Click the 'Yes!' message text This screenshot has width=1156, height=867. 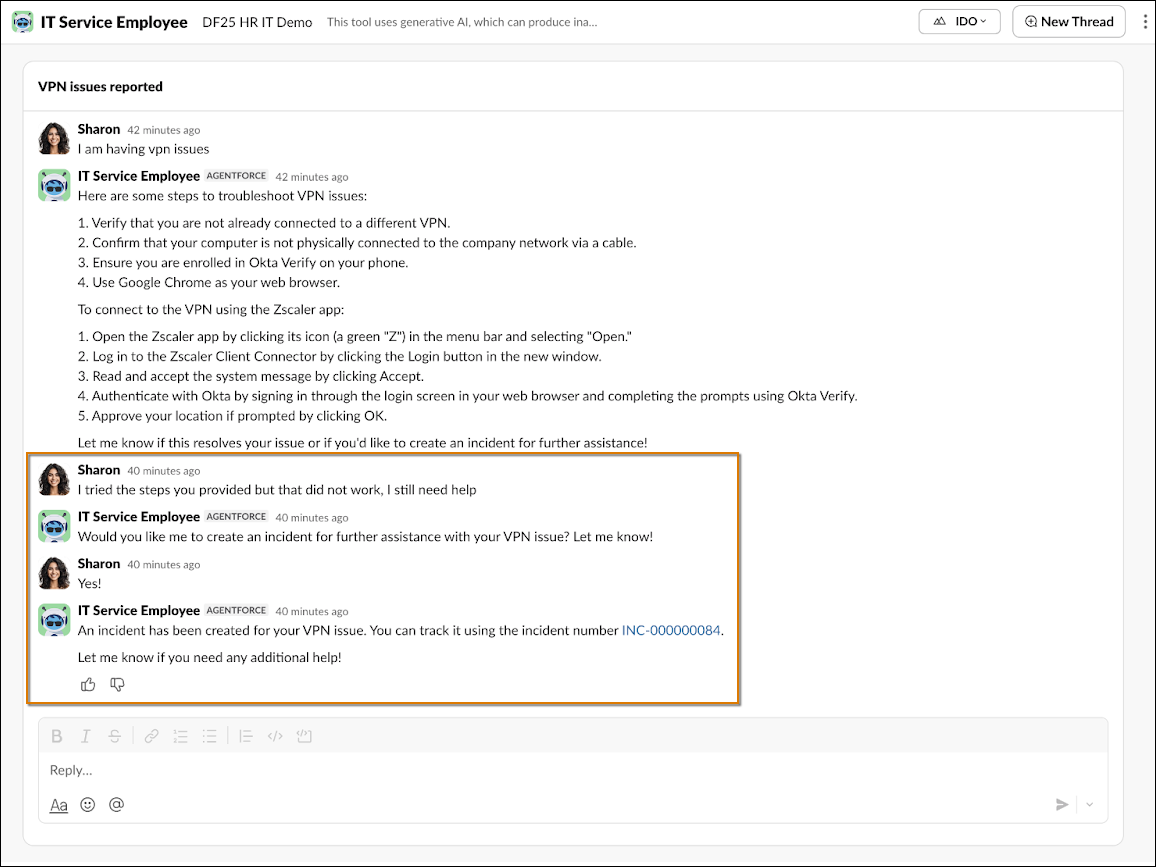(90, 583)
